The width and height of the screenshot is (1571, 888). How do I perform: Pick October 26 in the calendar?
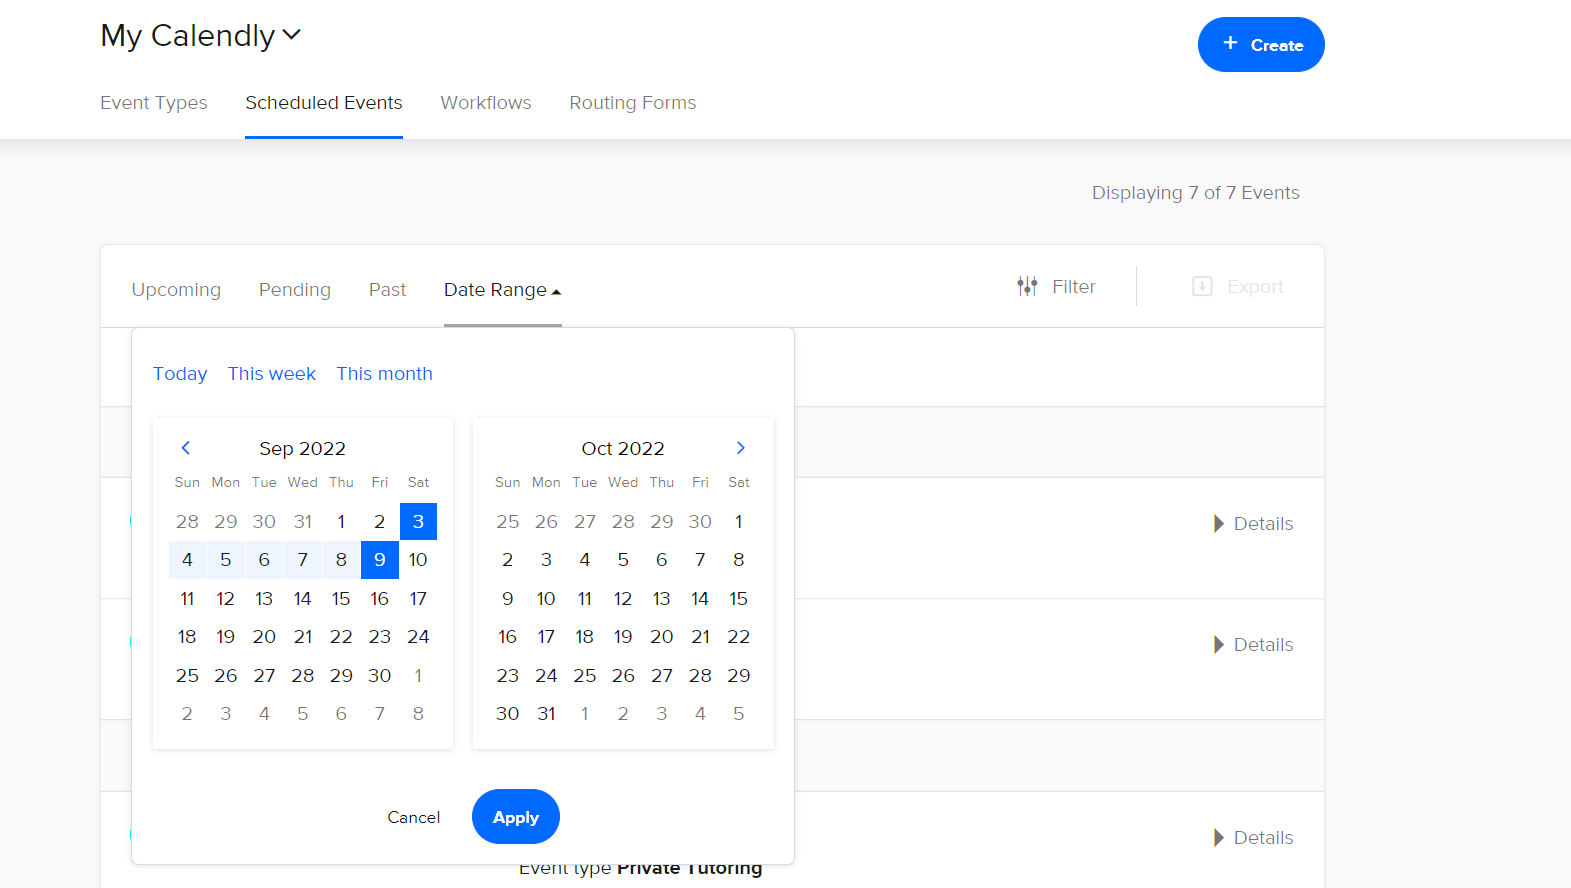(623, 676)
